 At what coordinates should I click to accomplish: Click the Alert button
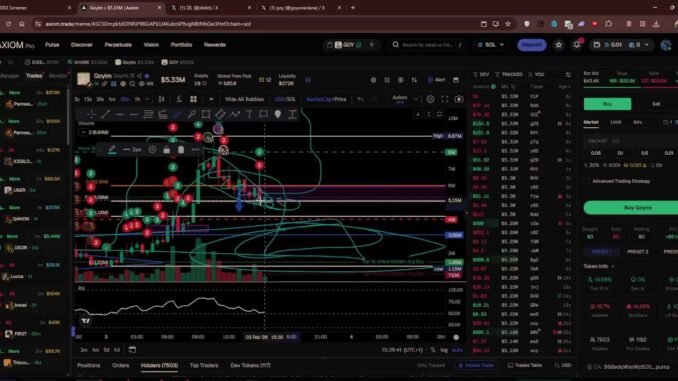436,80
